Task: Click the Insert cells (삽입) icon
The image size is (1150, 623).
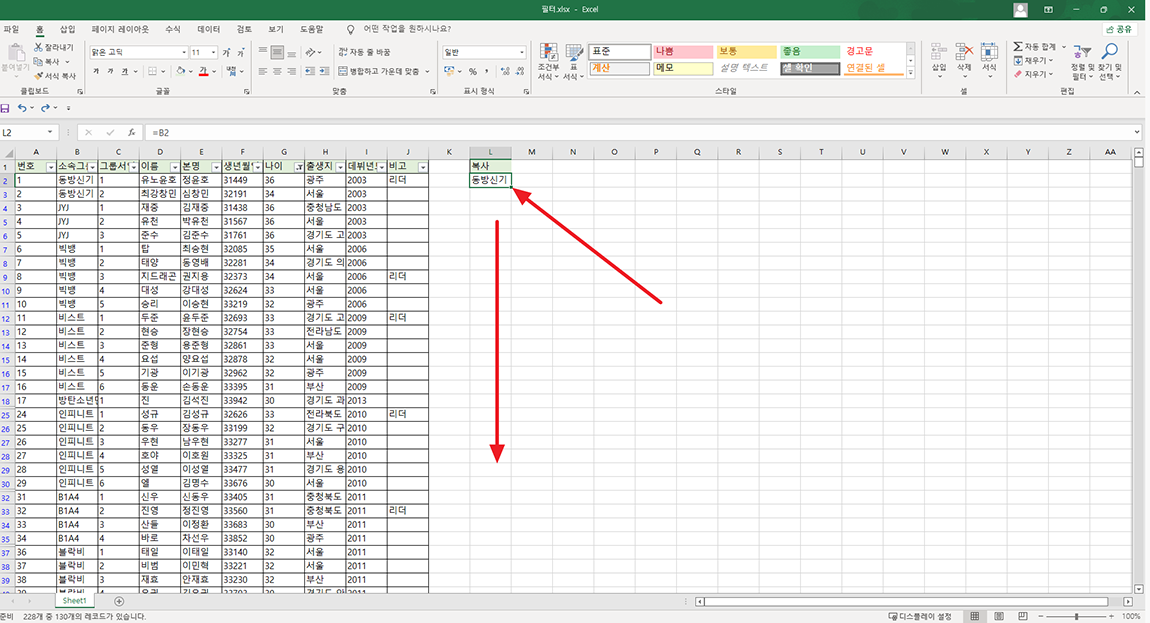Action: coord(939,51)
